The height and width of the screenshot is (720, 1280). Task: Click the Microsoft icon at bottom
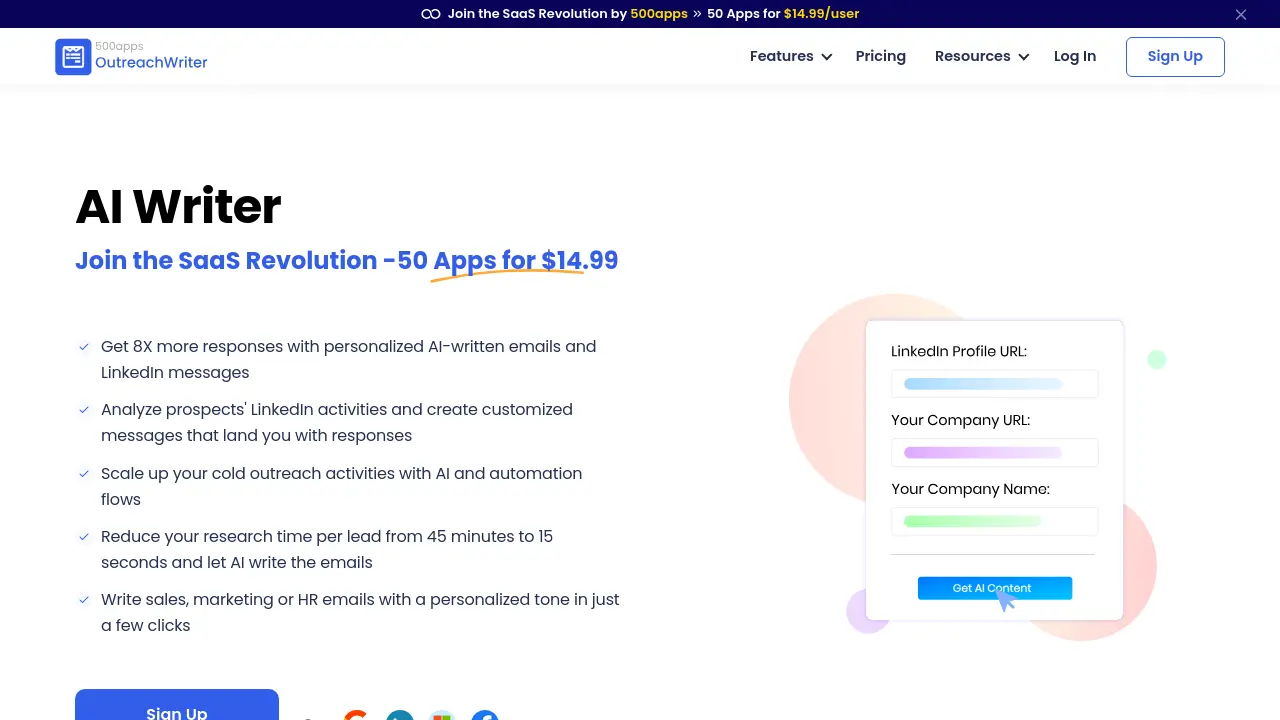click(x=442, y=715)
